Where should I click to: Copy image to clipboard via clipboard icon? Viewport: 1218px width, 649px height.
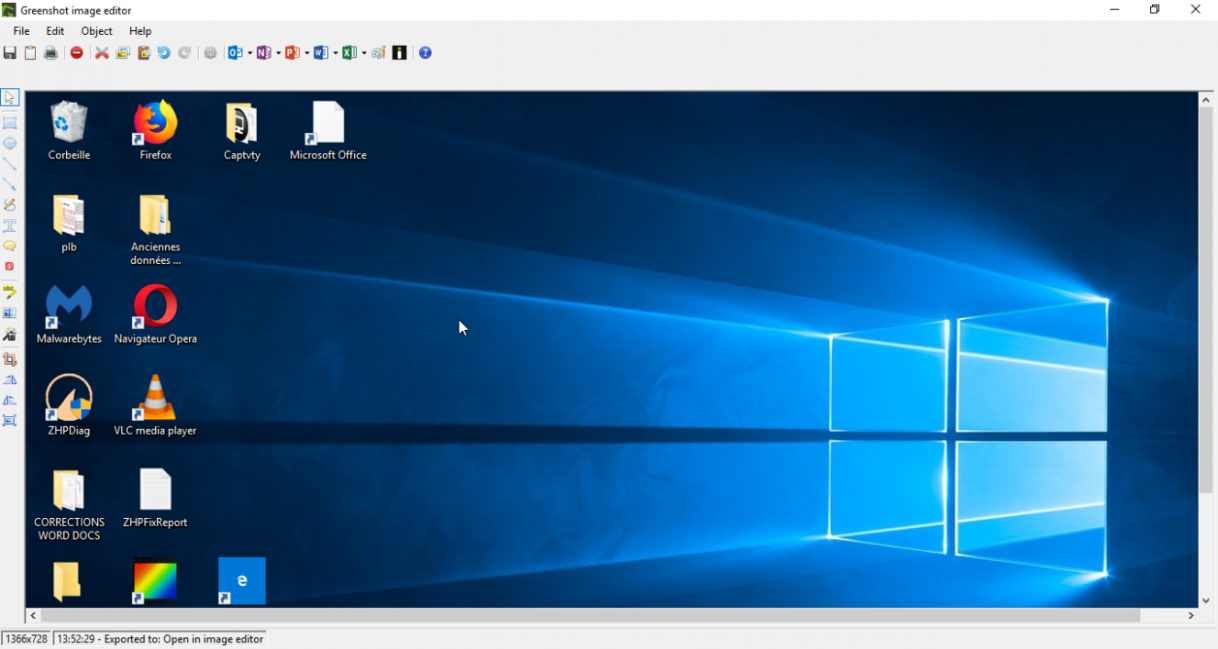[30, 53]
